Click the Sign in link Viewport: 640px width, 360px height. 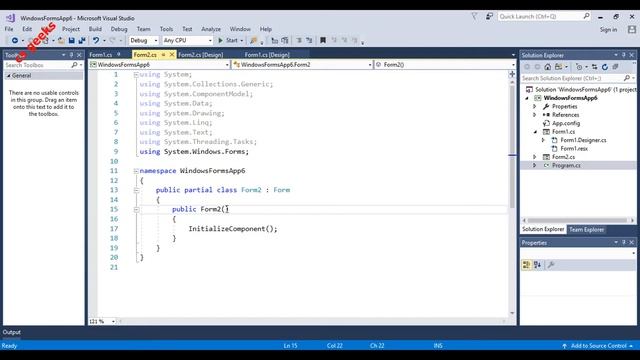point(608,29)
